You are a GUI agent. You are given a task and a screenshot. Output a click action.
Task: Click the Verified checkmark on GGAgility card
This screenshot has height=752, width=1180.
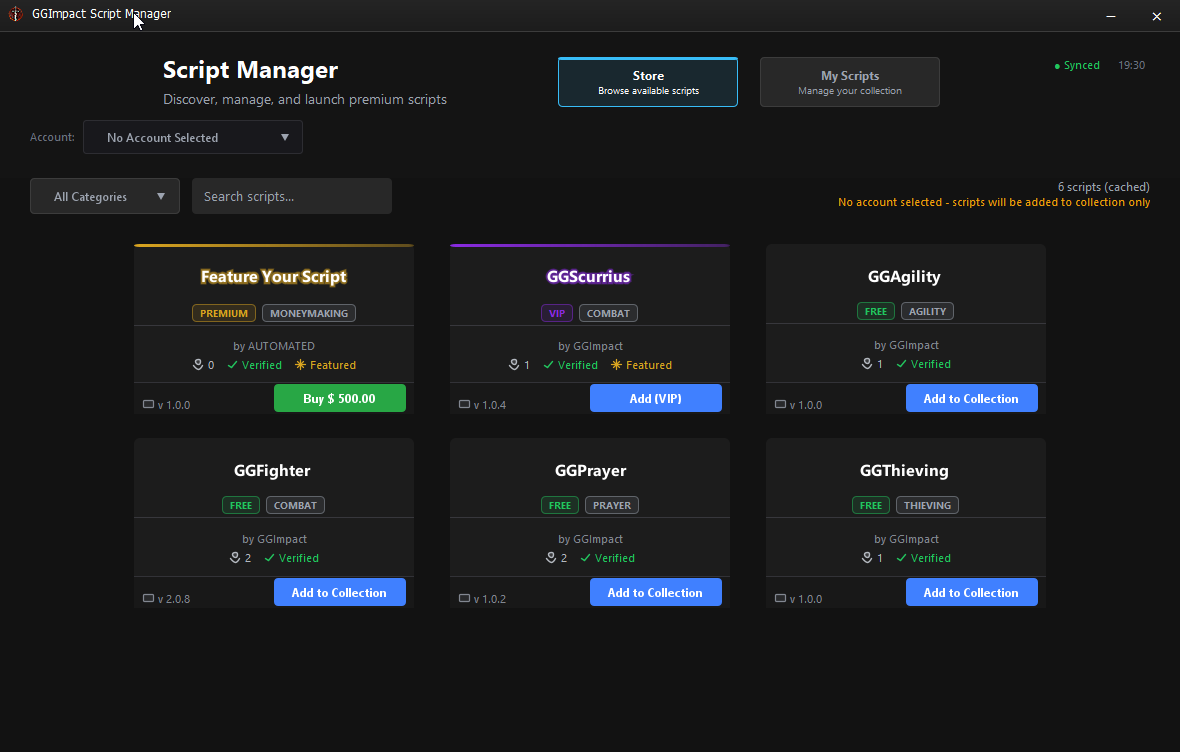click(901, 364)
